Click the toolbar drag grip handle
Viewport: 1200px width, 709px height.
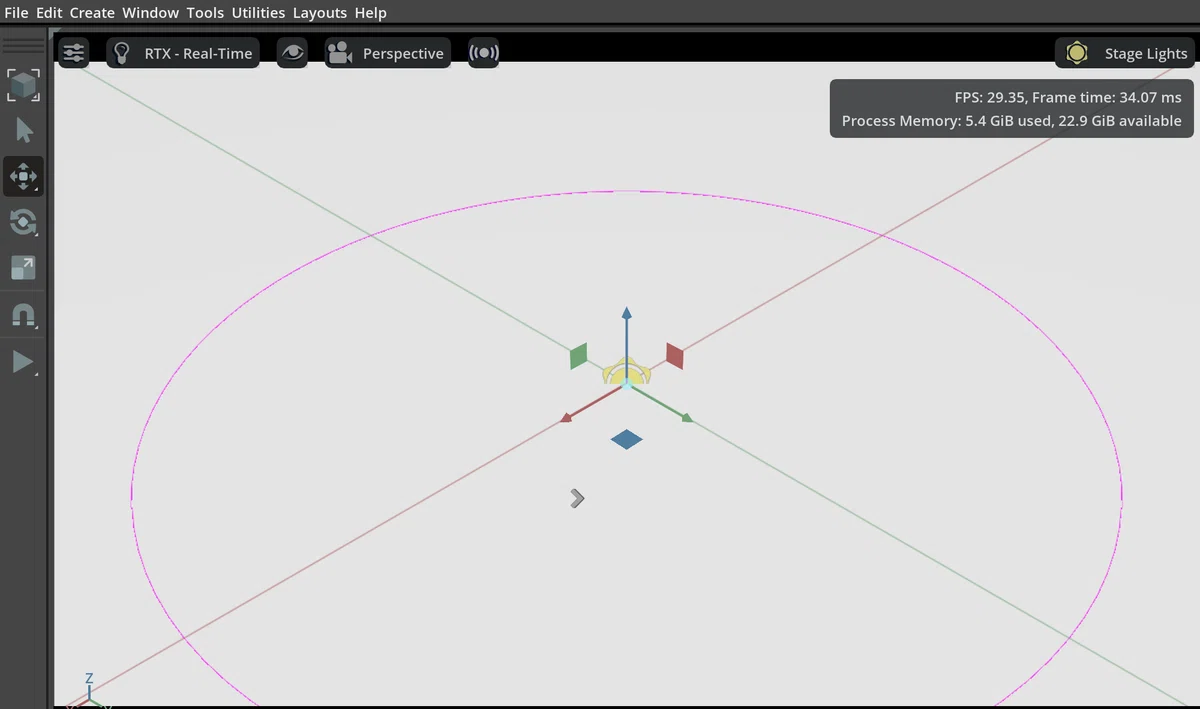(24, 46)
